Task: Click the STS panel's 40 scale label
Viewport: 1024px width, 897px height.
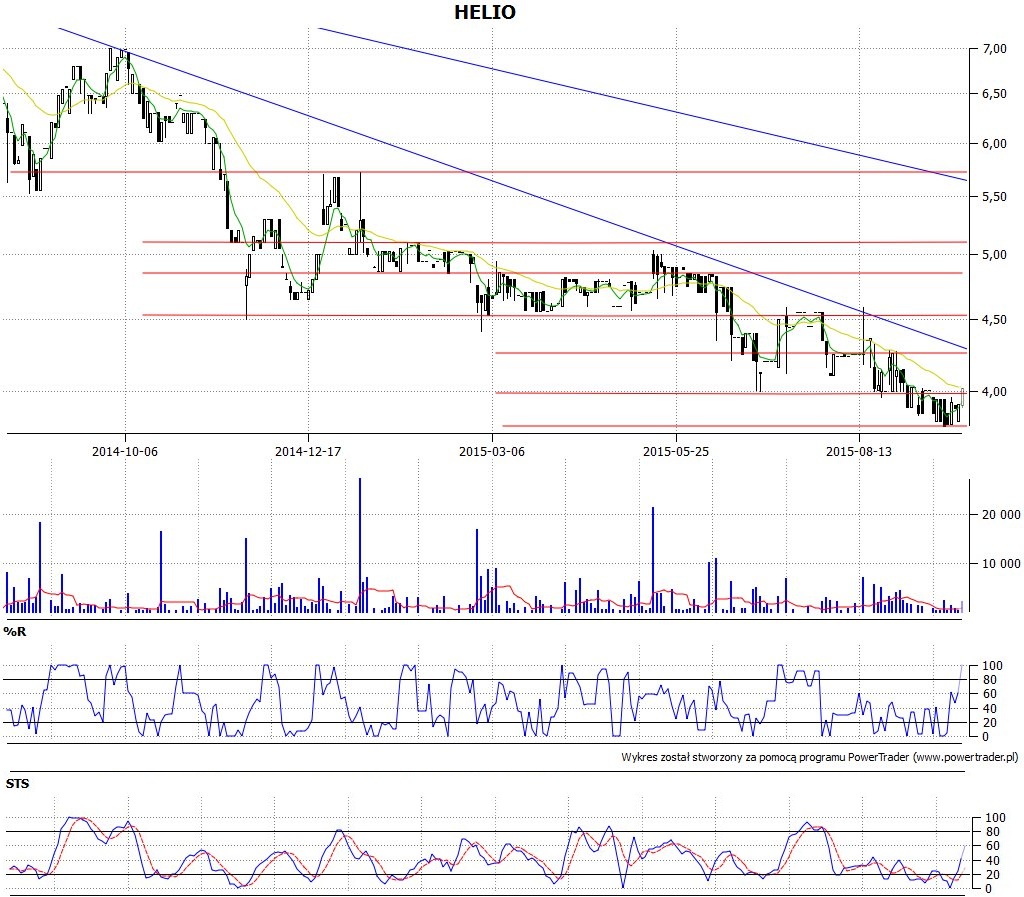Action: 992,860
